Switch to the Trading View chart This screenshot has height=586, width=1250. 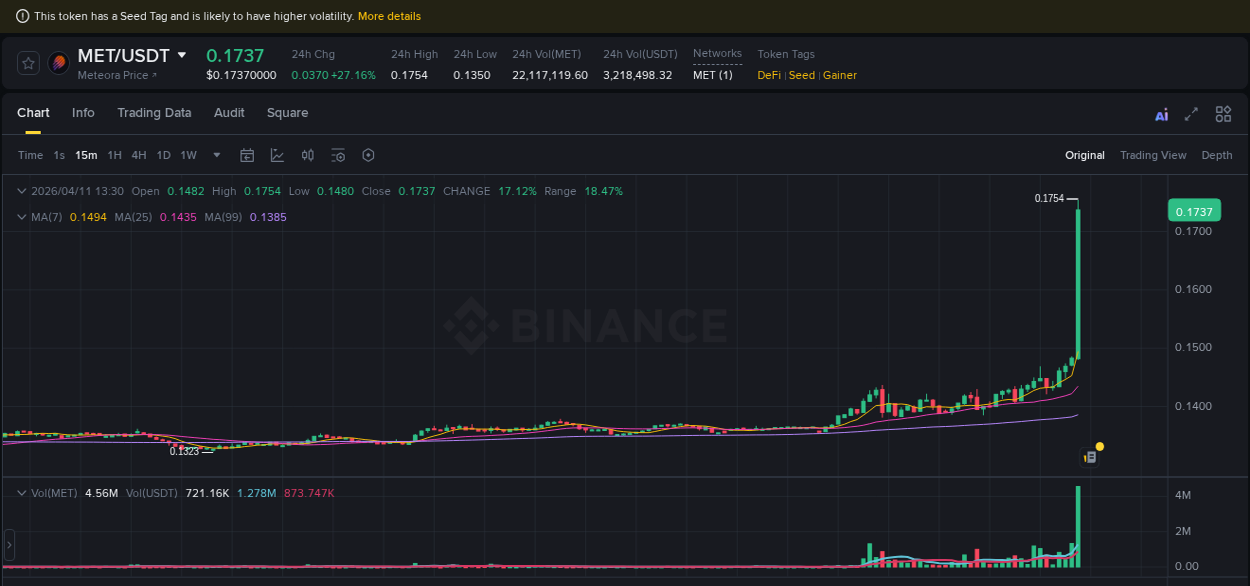pyautogui.click(x=1153, y=155)
